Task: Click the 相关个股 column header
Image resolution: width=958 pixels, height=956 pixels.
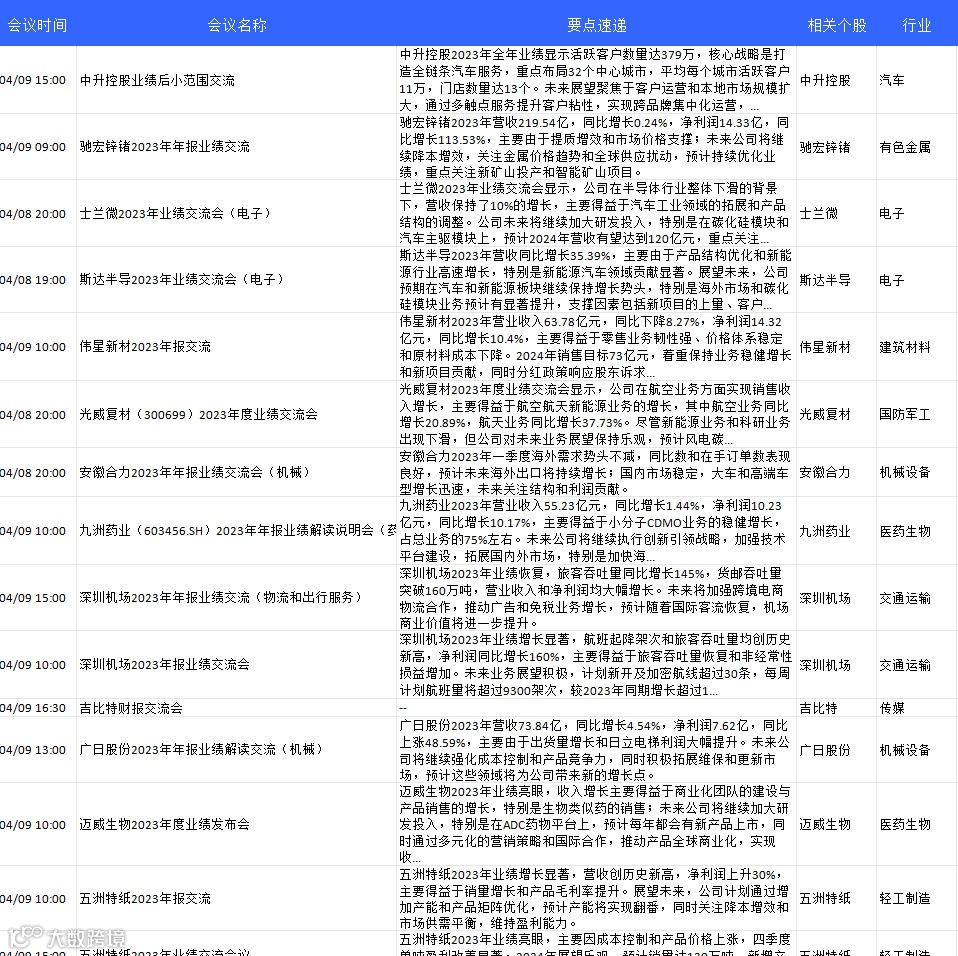Action: pyautogui.click(x=836, y=25)
